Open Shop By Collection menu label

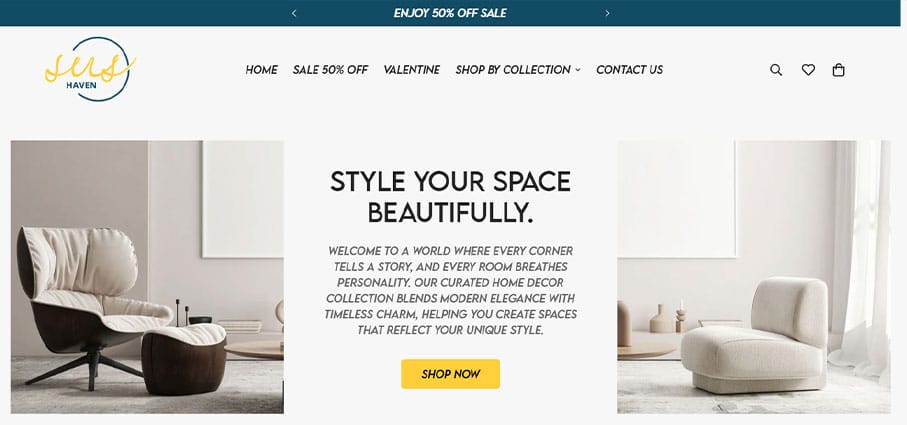pos(513,70)
